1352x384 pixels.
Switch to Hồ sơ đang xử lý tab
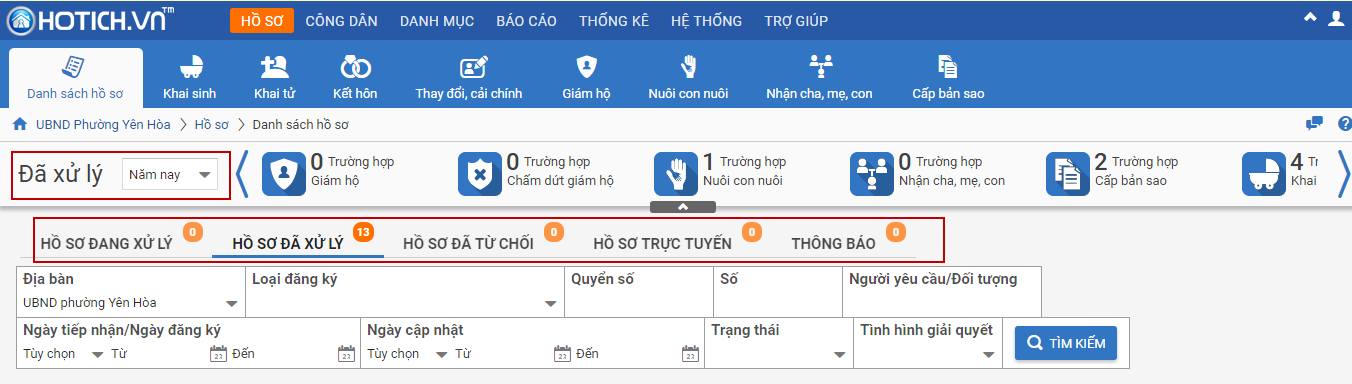coord(106,243)
